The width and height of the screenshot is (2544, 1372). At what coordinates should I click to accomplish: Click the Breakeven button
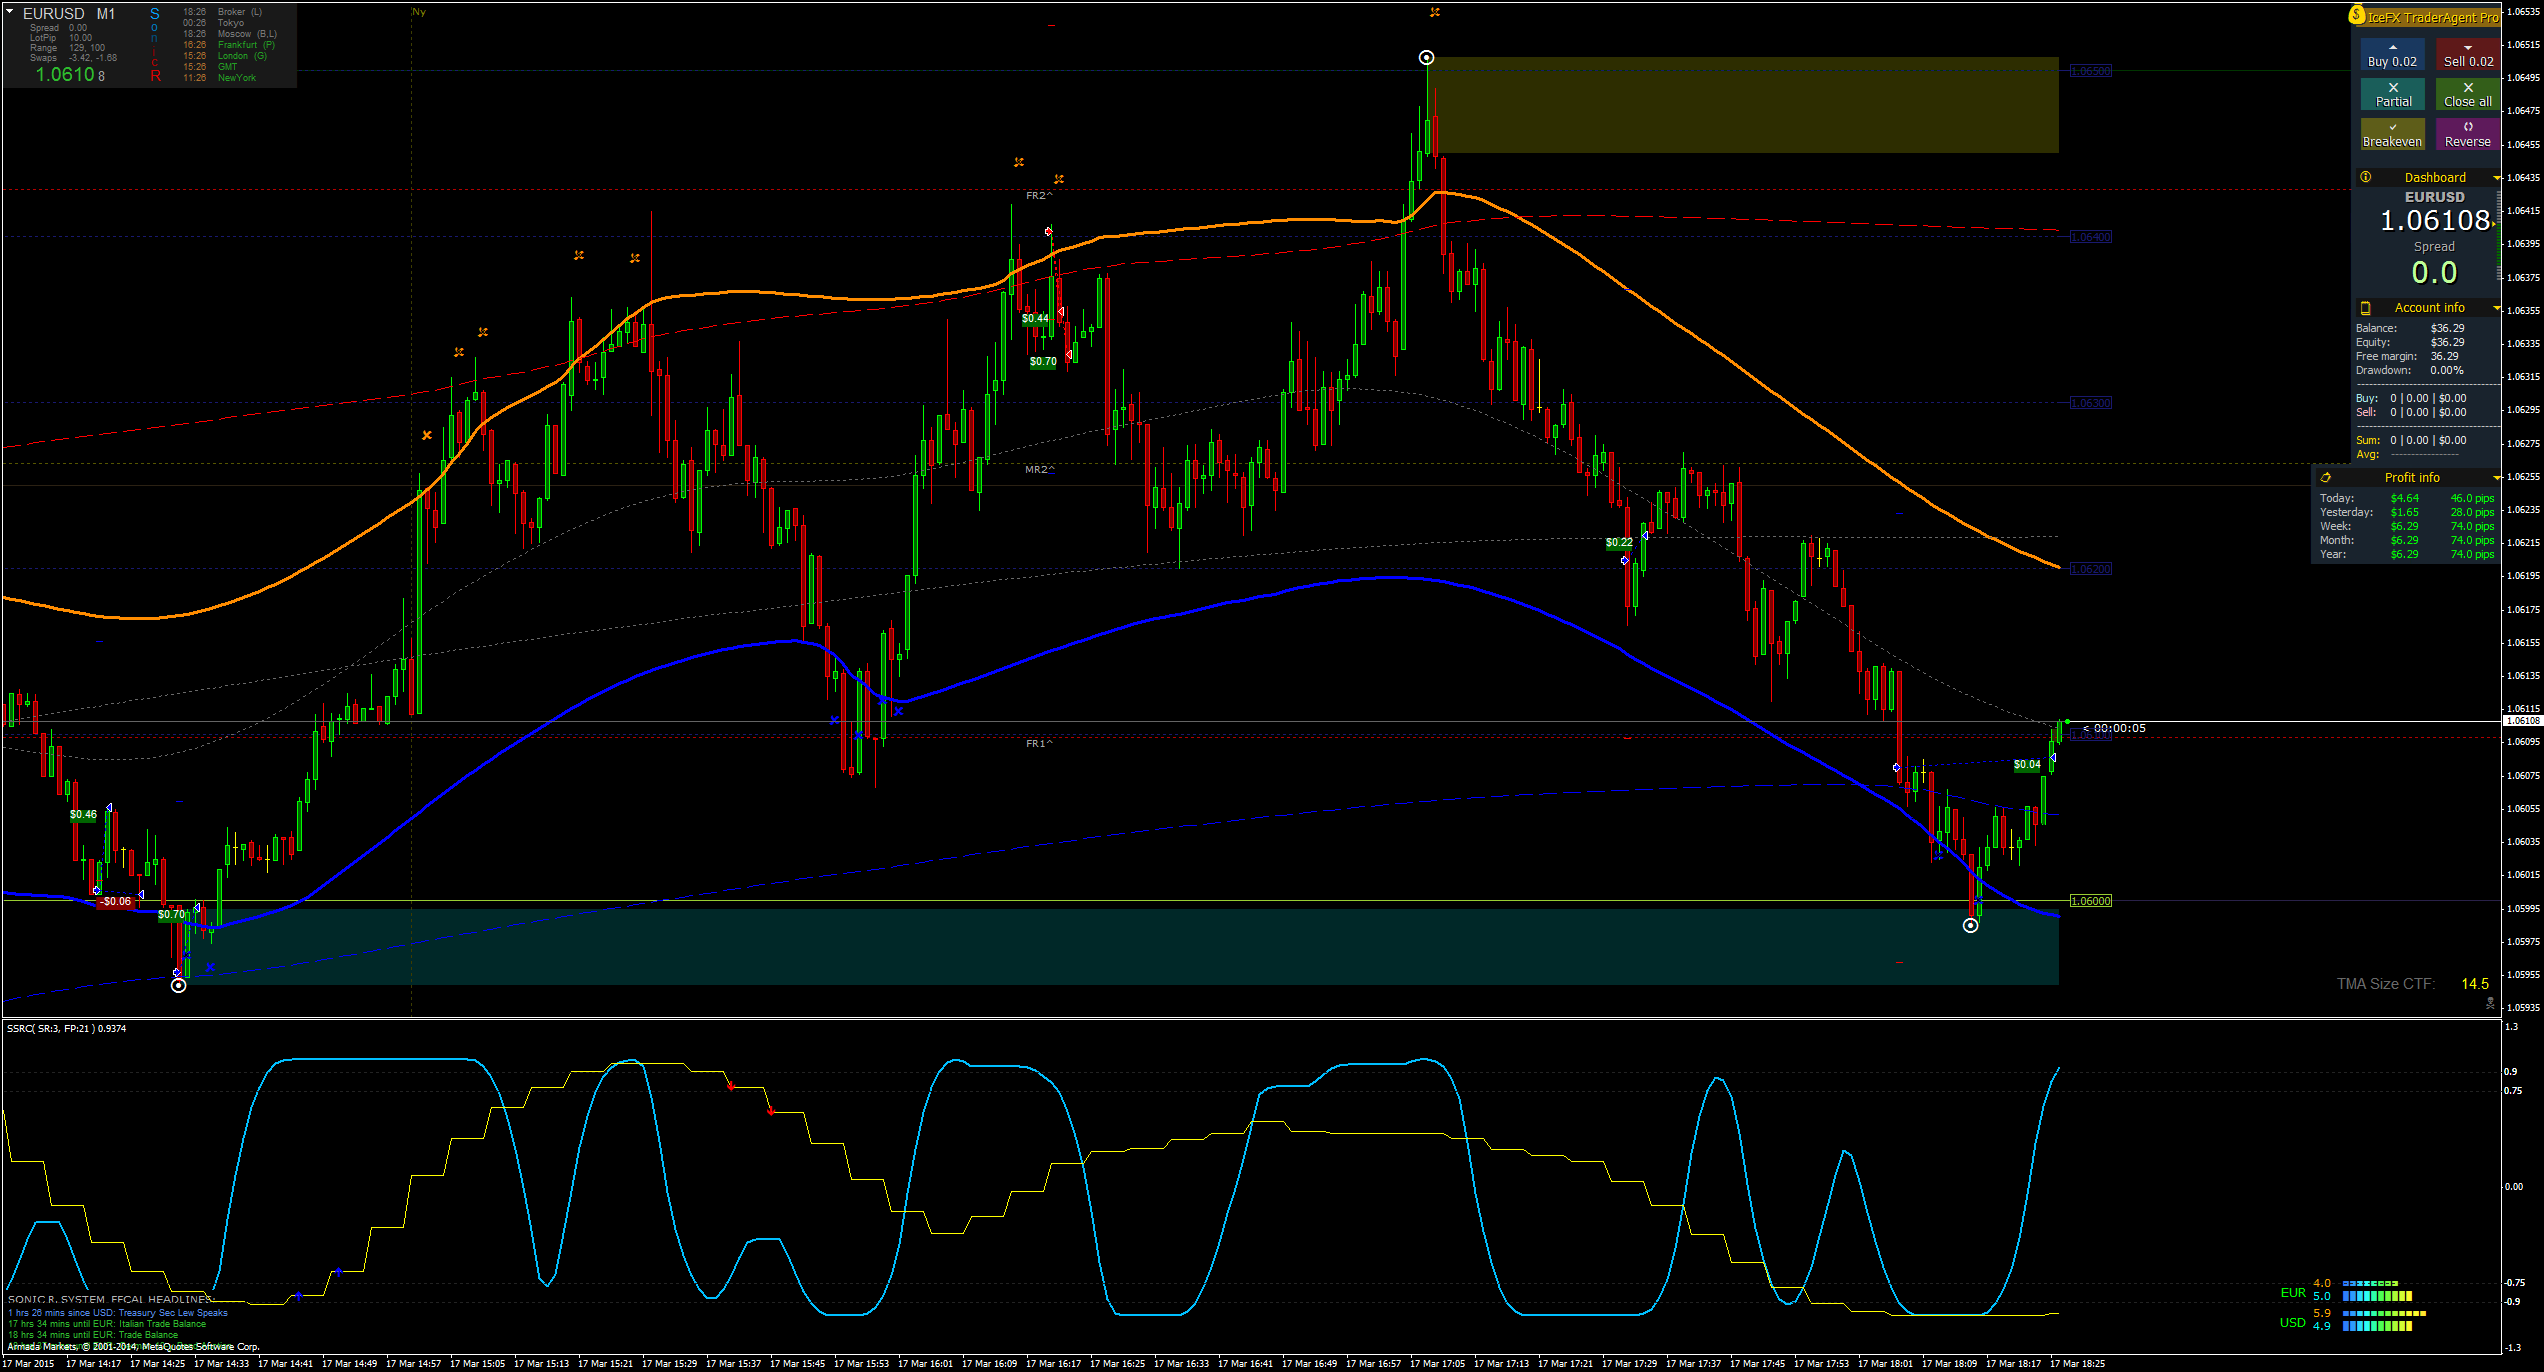pyautogui.click(x=2392, y=135)
